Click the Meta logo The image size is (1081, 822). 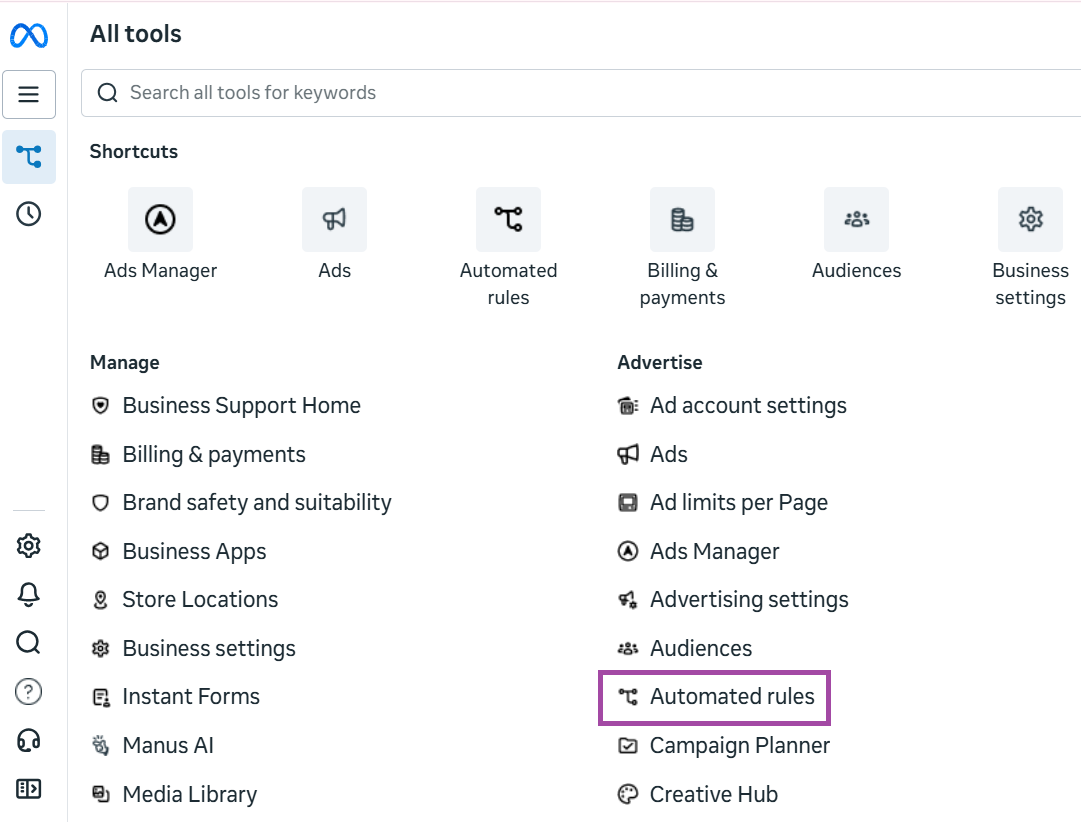pos(29,35)
